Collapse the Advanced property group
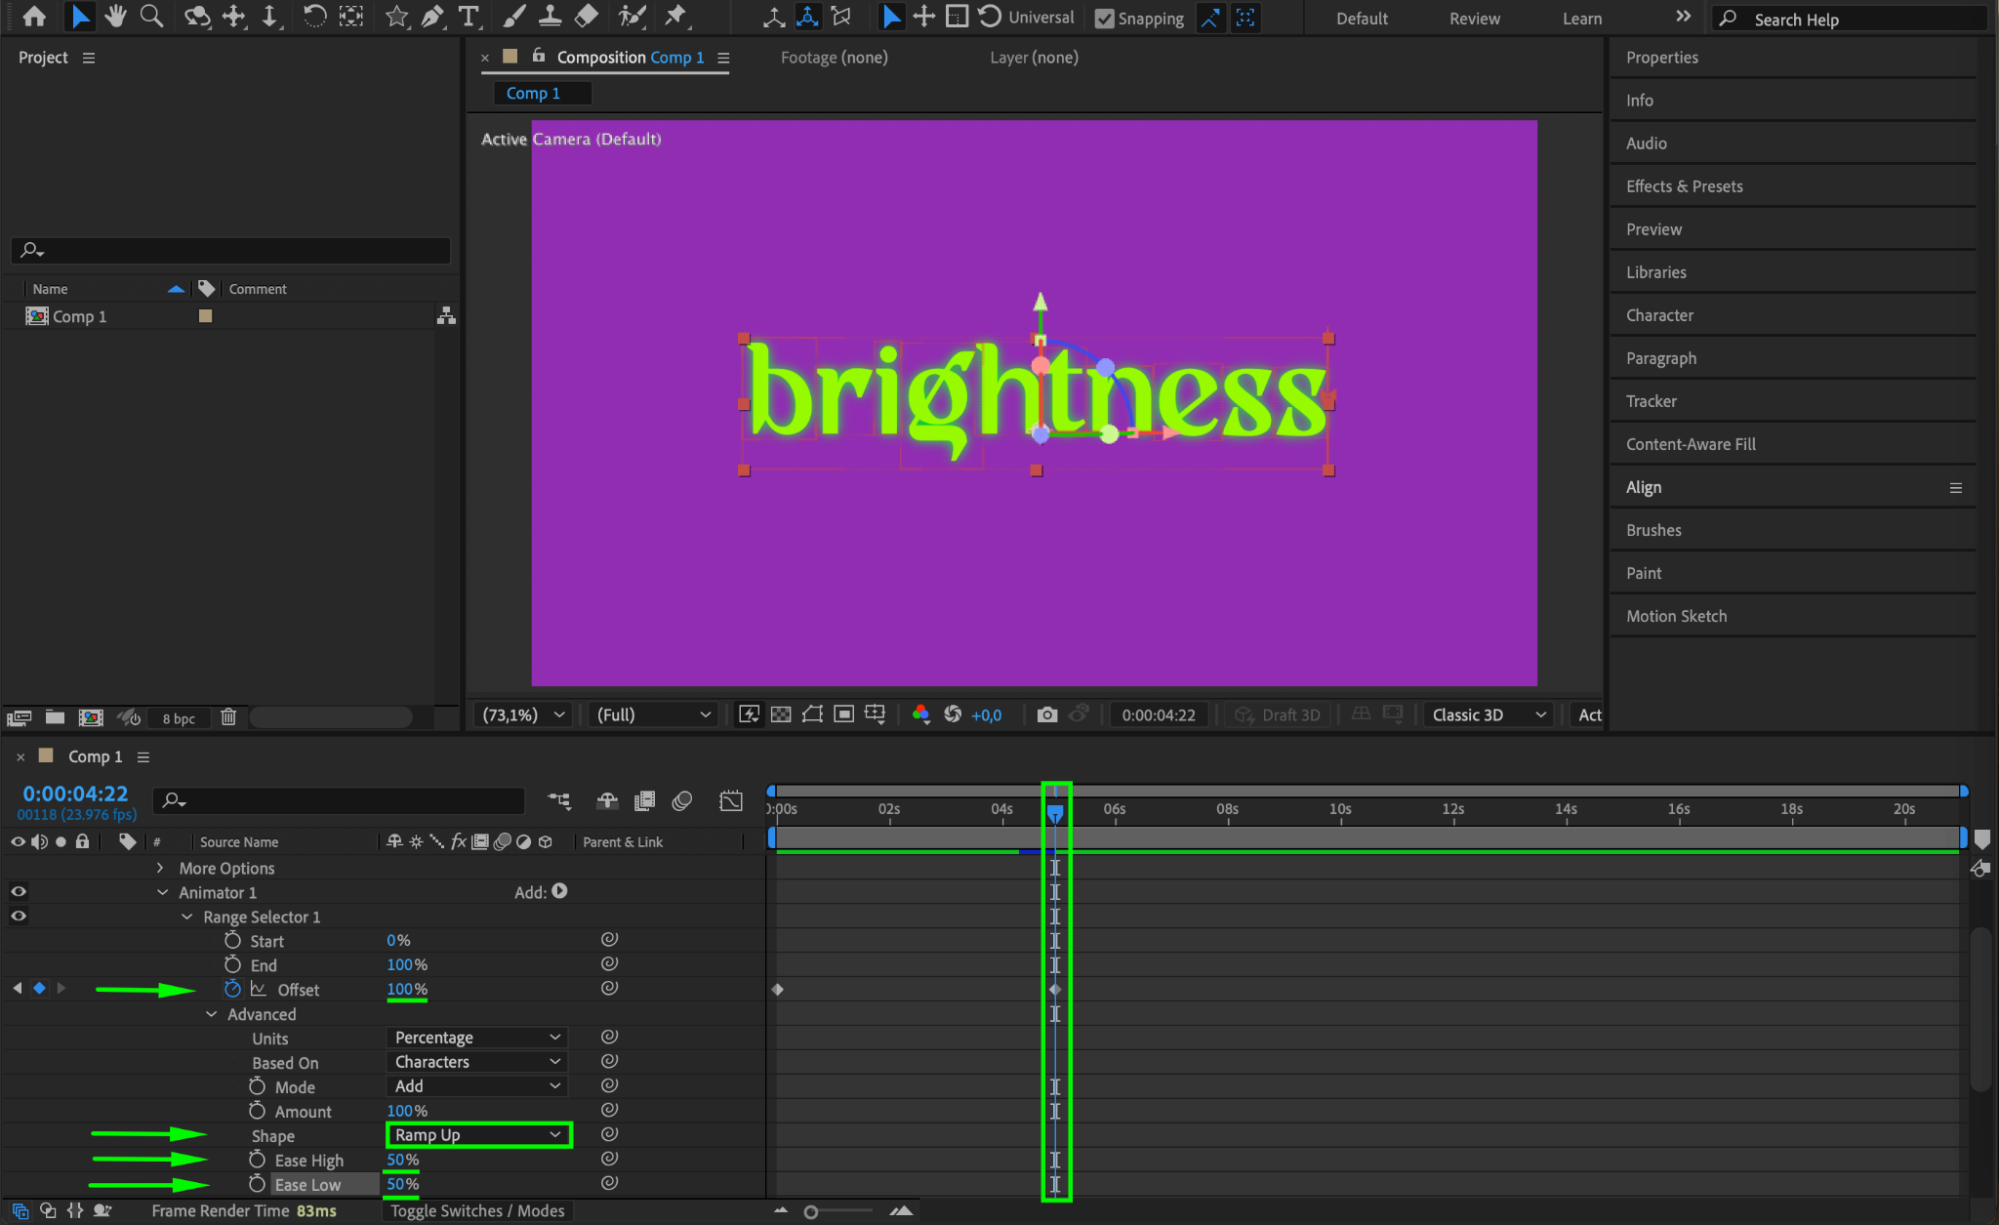1999x1225 pixels. (212, 1014)
